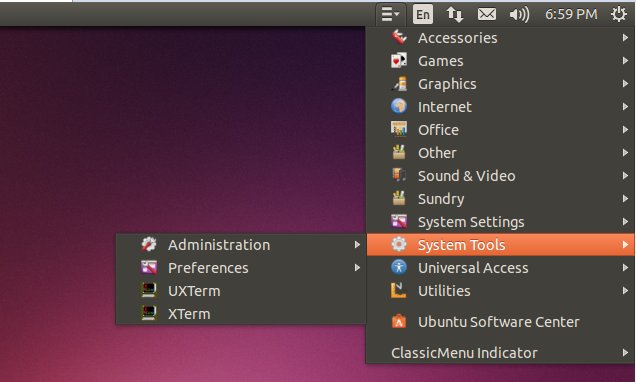Viewport: 636px width, 382px height.
Task: Click the sound volume speaker icon
Action: 519,15
